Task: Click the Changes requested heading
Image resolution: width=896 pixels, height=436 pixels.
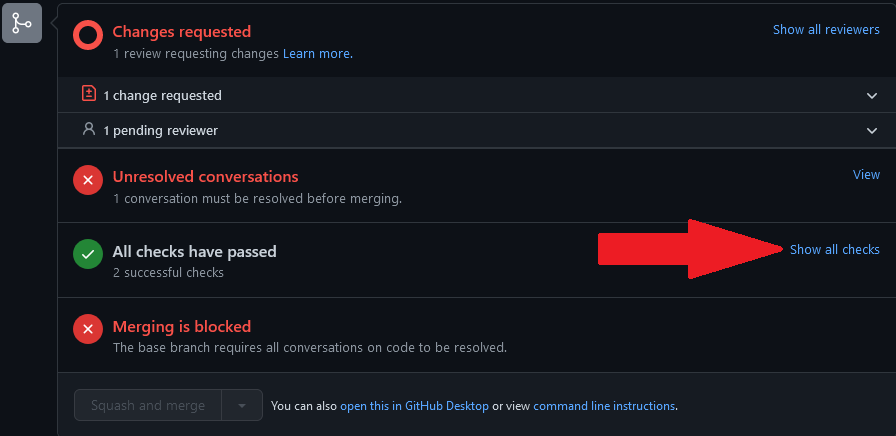Action: pos(182,32)
